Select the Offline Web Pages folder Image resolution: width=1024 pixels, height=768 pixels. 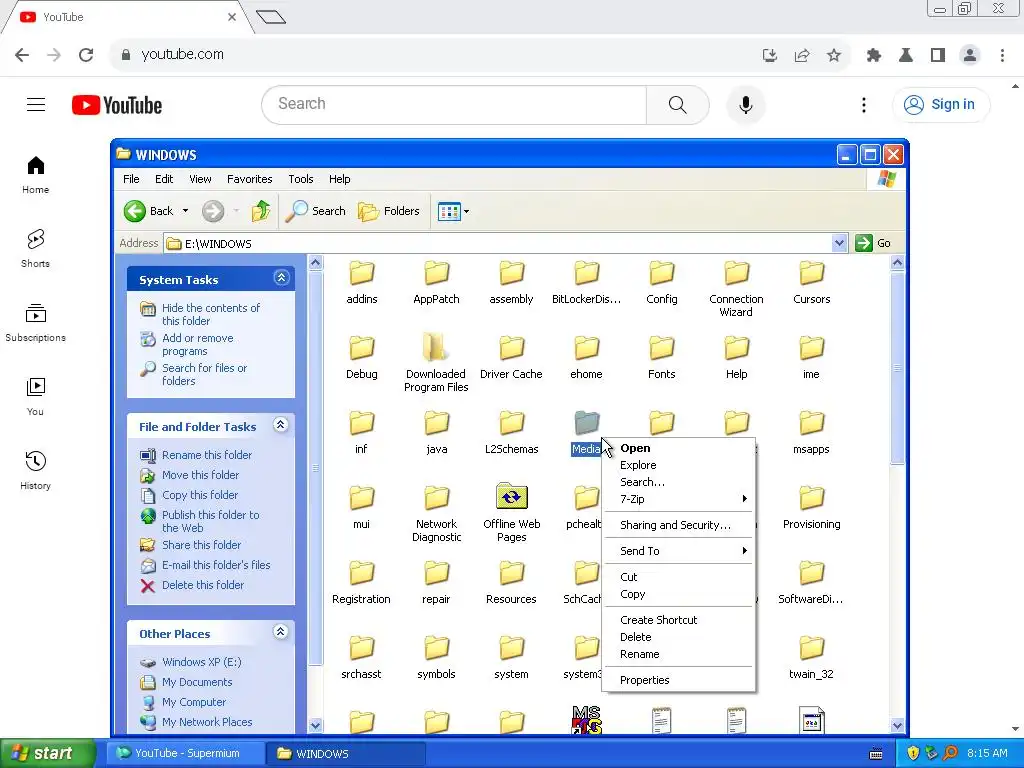(x=511, y=513)
